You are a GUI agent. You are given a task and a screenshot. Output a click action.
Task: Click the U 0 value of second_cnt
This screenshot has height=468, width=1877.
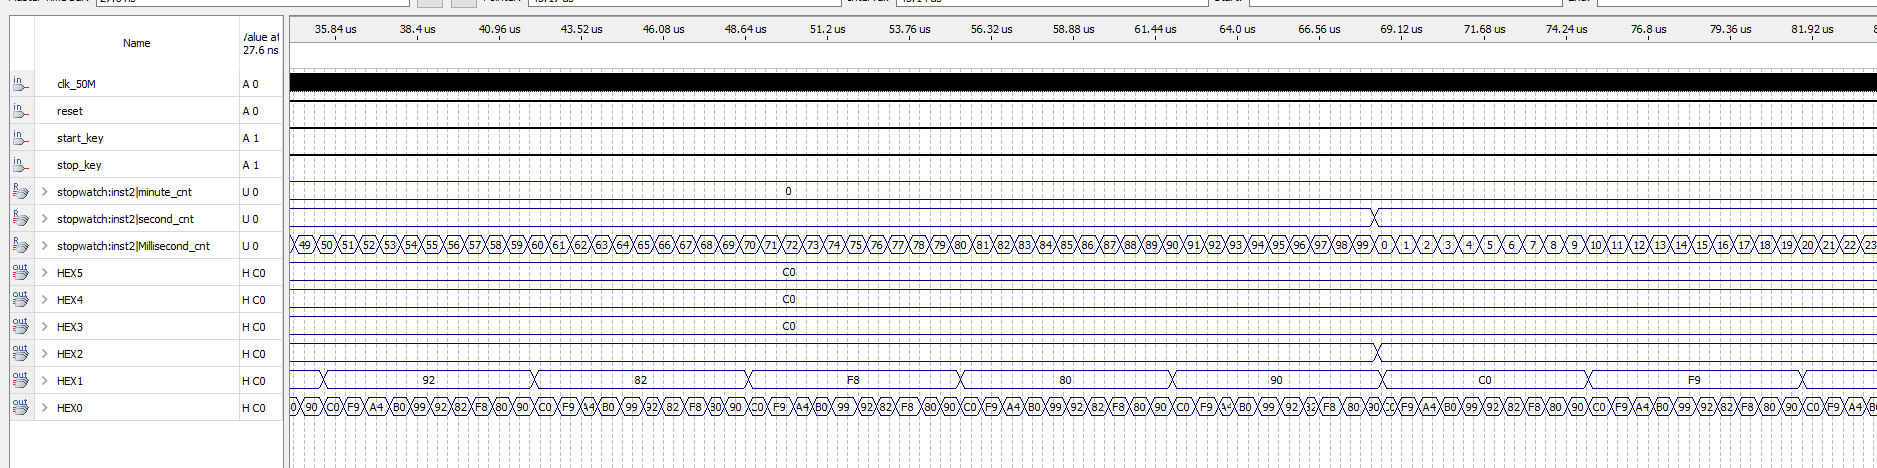pyautogui.click(x=250, y=219)
